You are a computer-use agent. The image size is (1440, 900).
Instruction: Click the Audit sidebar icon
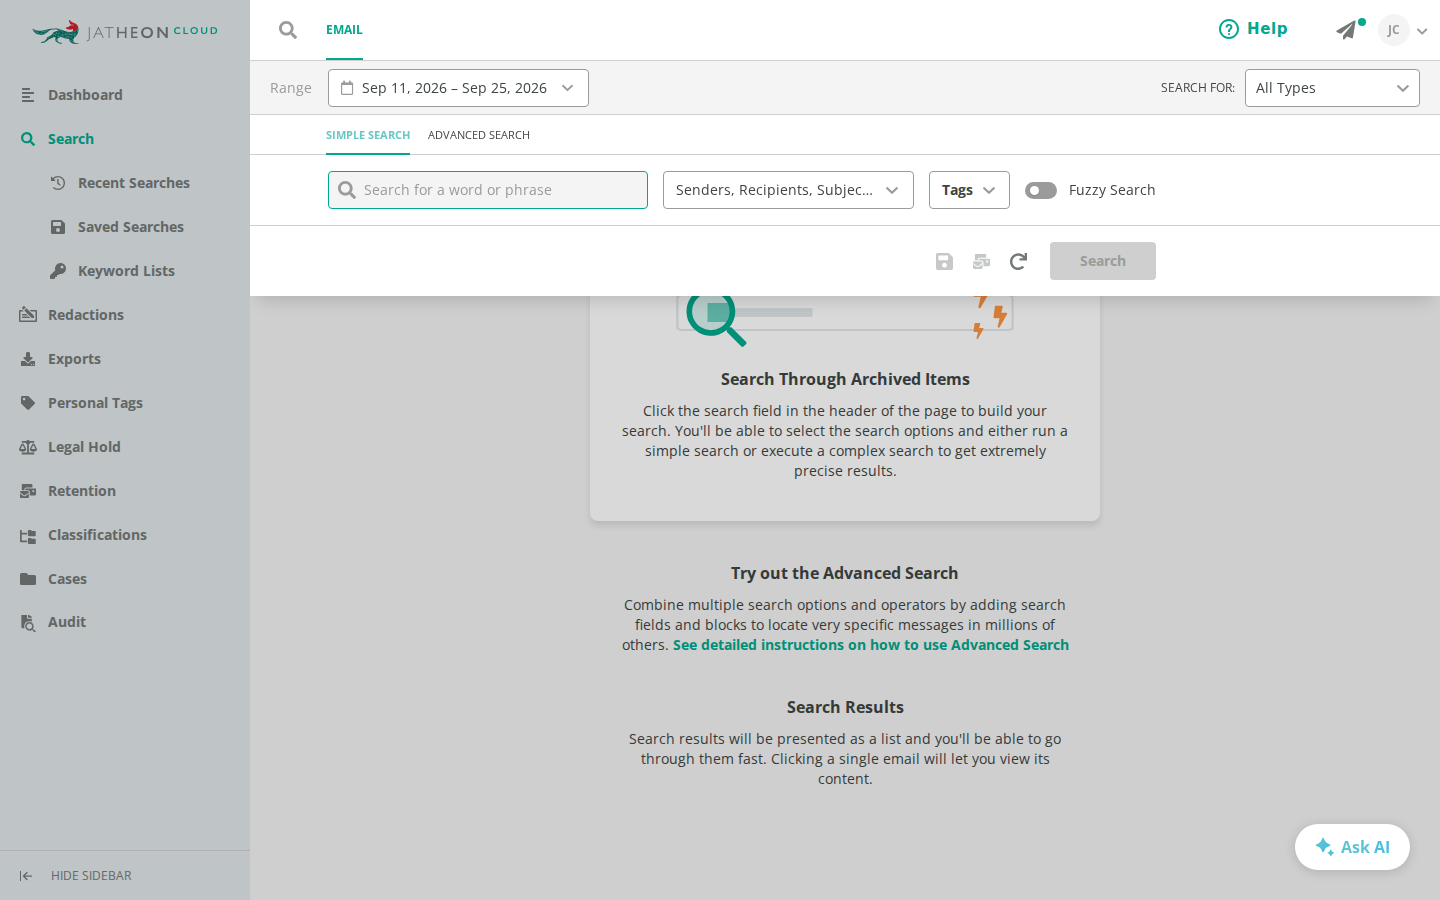pyautogui.click(x=28, y=622)
